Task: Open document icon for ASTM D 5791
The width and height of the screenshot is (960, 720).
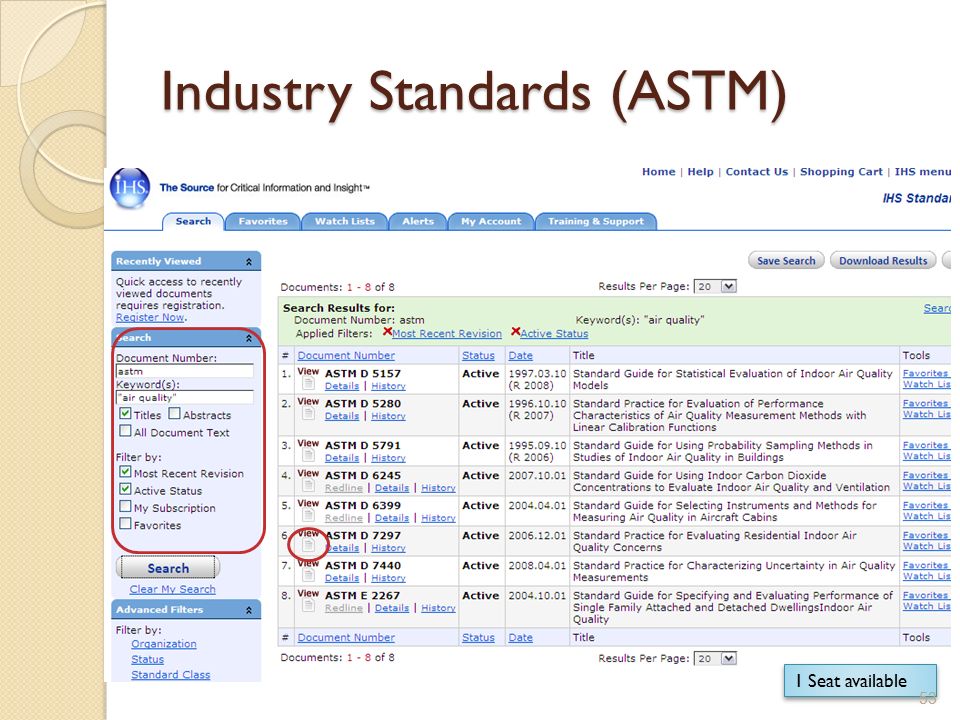Action: tap(309, 456)
